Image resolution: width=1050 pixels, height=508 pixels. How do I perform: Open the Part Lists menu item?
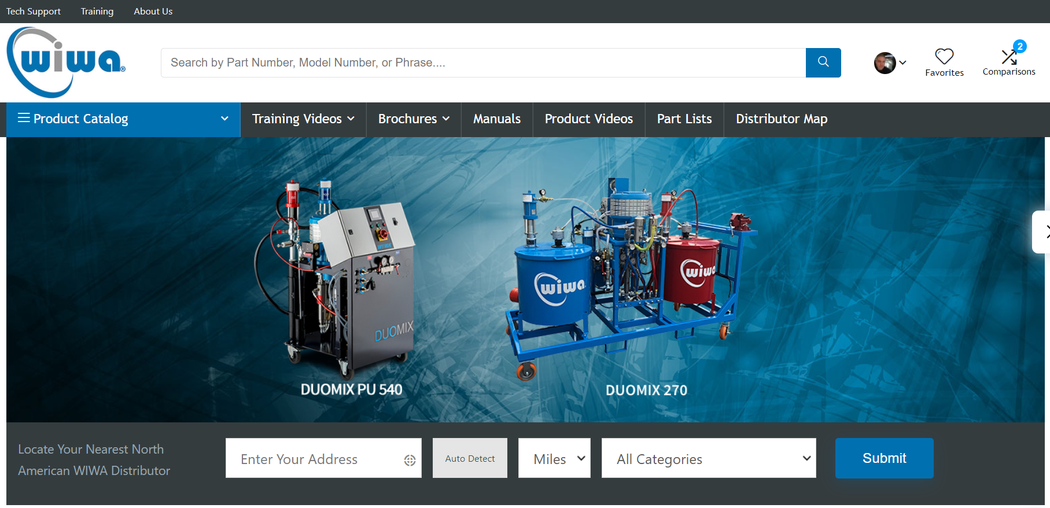[x=684, y=118]
